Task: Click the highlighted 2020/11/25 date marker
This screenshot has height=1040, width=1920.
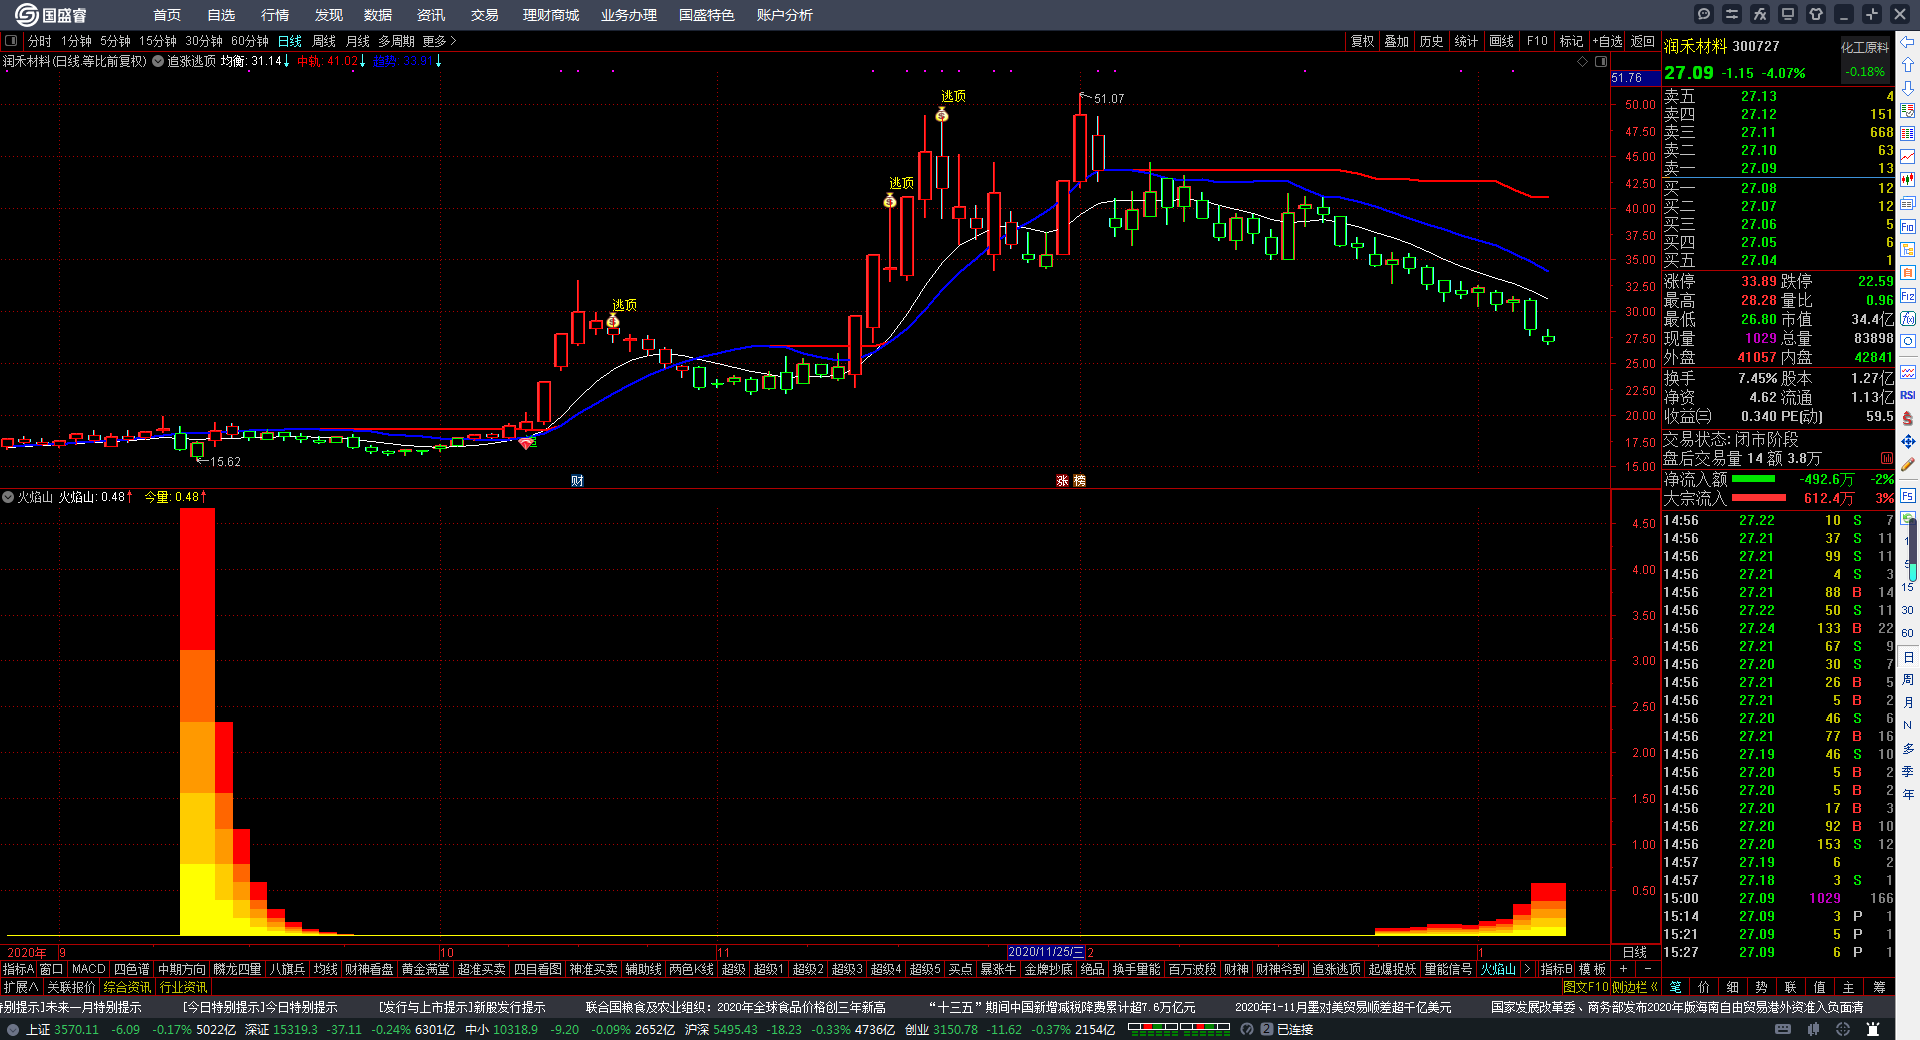Action: click(x=1046, y=952)
